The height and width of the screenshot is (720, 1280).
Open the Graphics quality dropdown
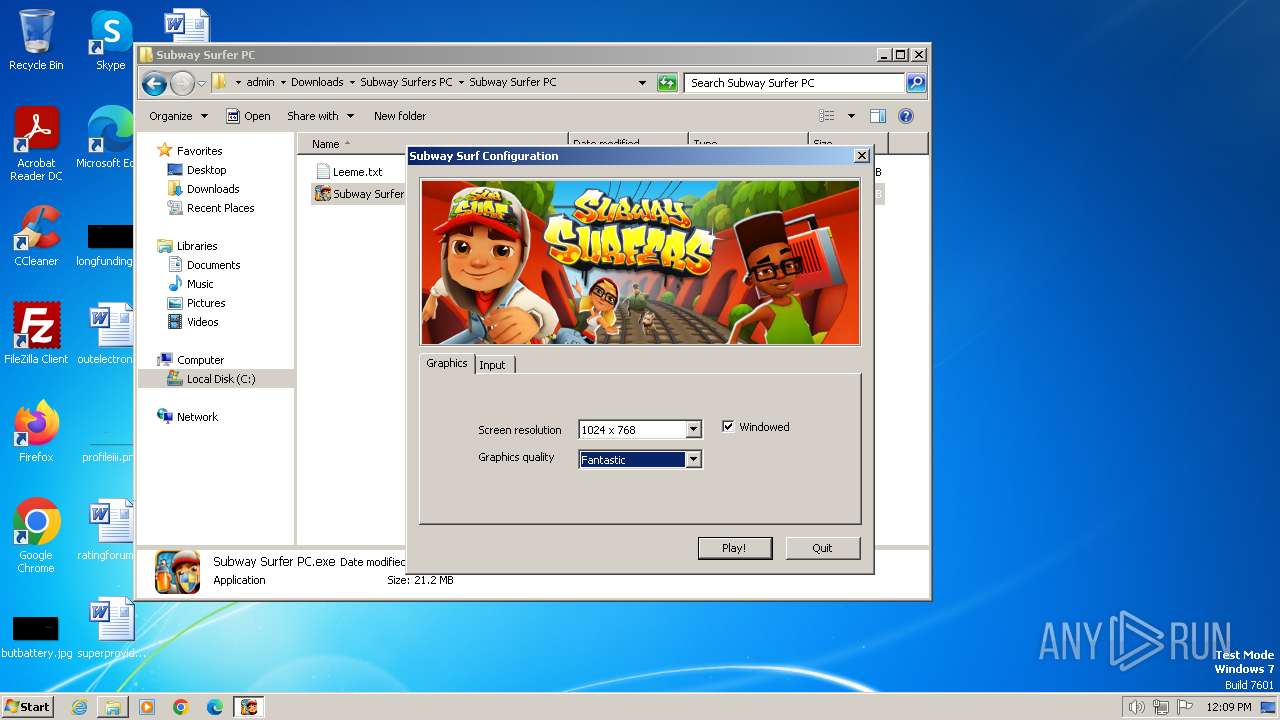coord(693,460)
